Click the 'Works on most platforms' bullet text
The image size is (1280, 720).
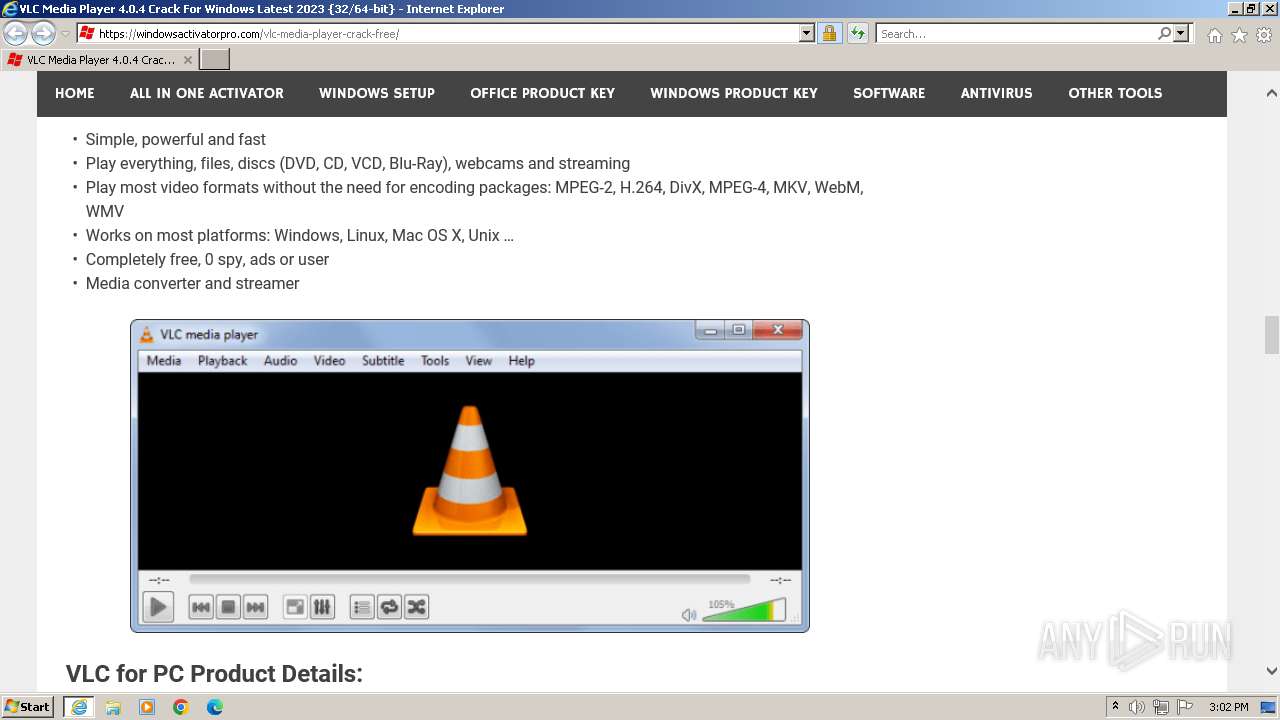[x=300, y=236]
